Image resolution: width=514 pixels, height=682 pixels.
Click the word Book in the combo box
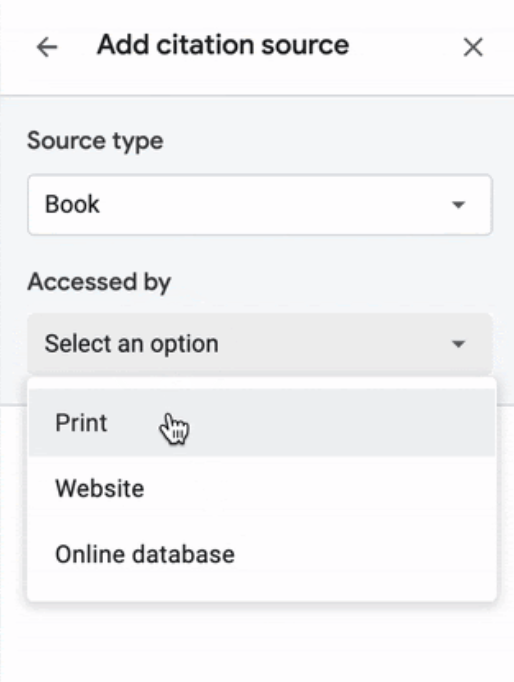pos(72,204)
